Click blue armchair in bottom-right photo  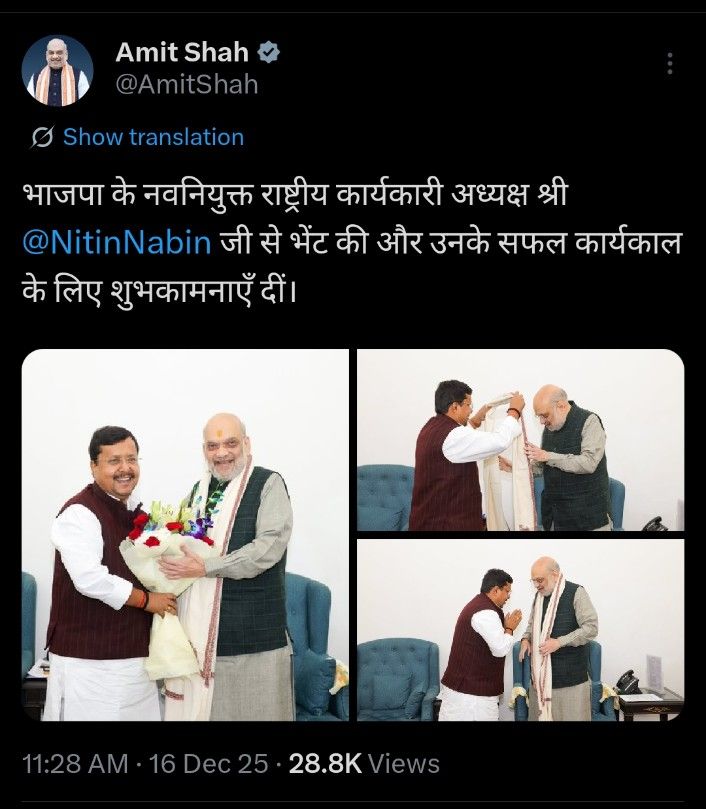tap(398, 679)
